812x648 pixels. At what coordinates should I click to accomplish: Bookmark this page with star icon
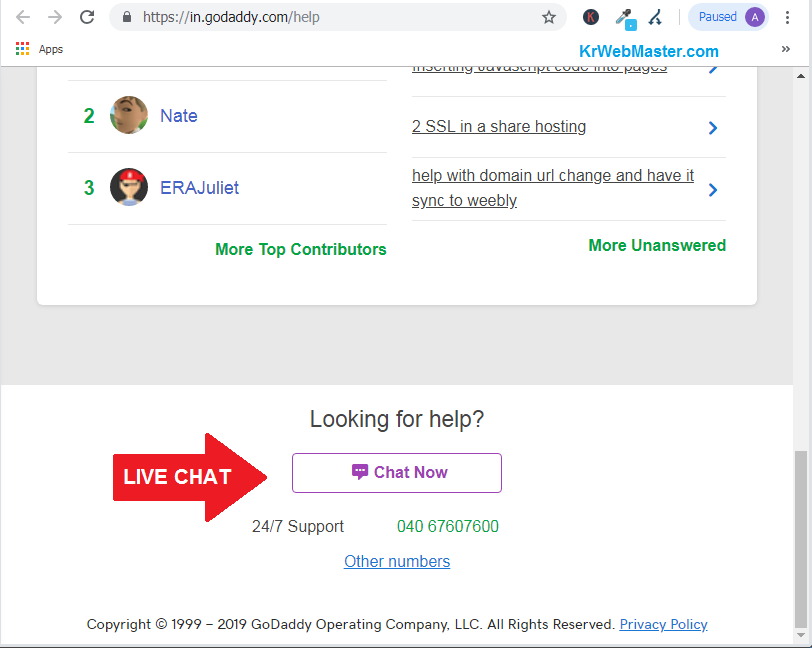pos(548,17)
